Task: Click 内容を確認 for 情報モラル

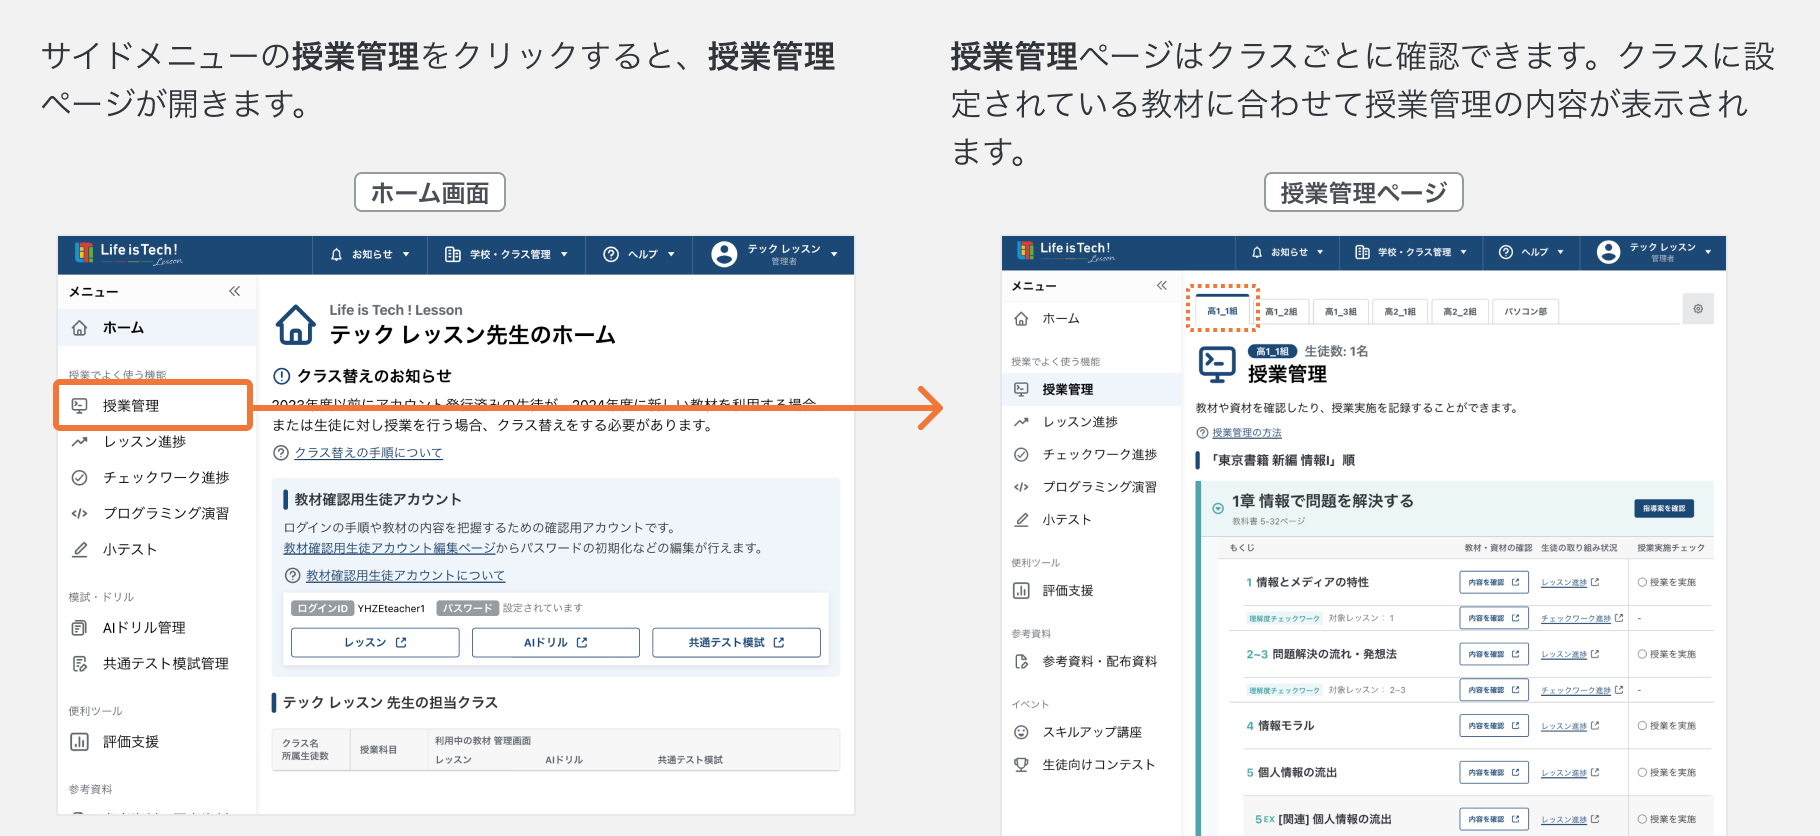Action: [1494, 726]
